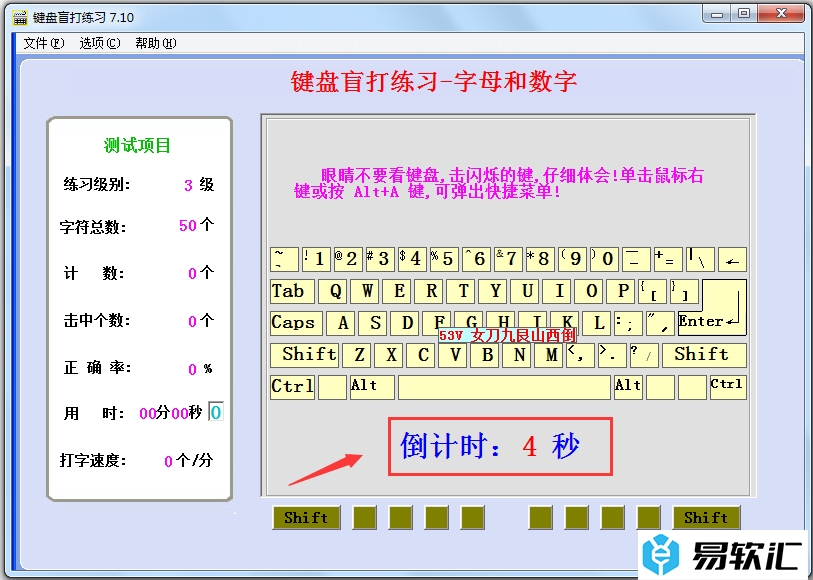Click the Enter key on virtual keyboard
The height and width of the screenshot is (580, 813).
pos(712,308)
